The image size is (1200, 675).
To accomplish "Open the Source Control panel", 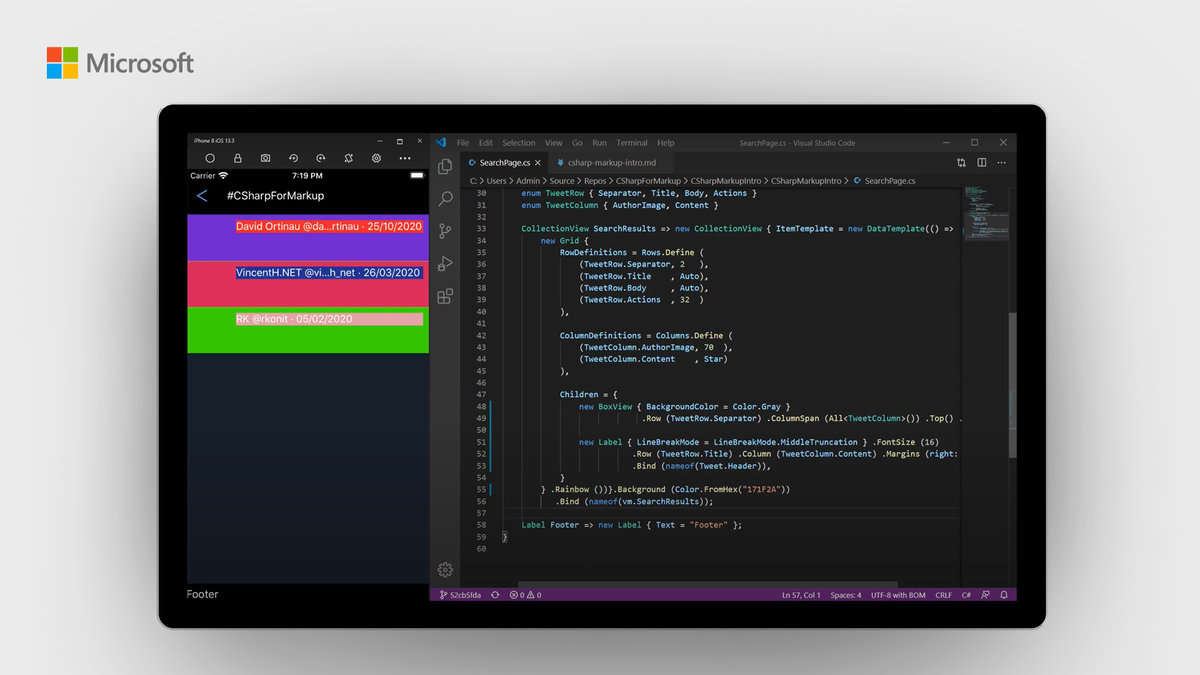I will click(x=445, y=230).
